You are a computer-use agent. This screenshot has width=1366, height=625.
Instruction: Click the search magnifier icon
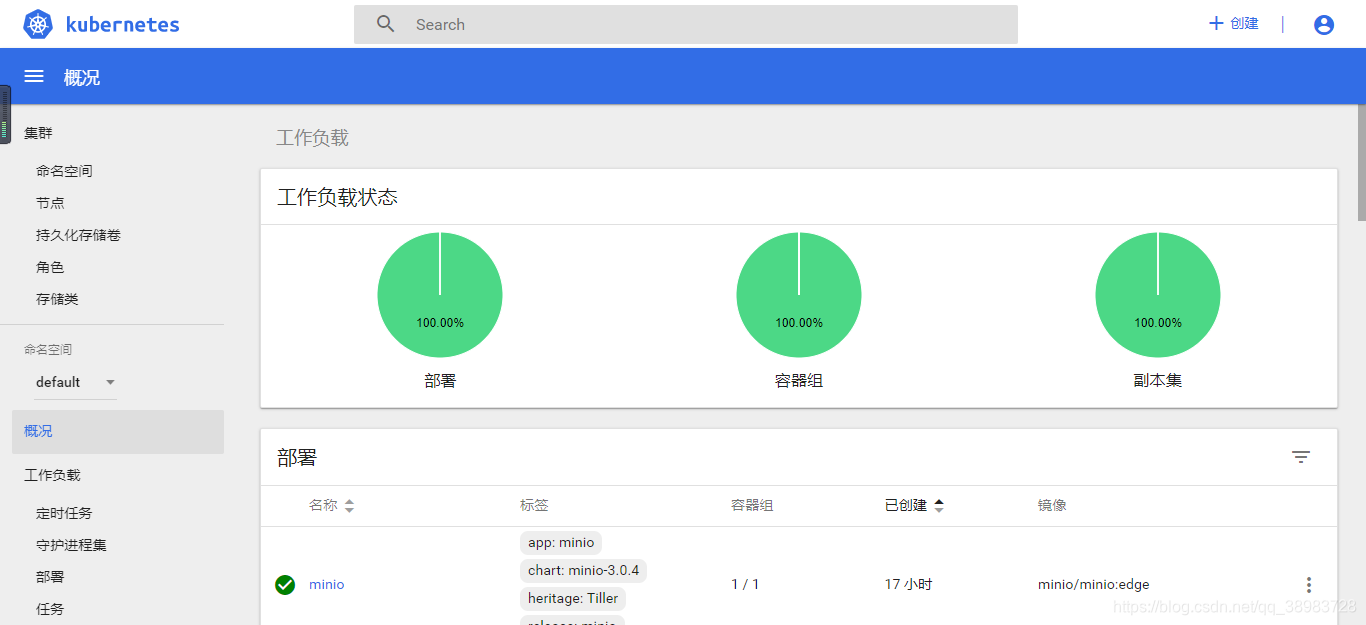pyautogui.click(x=385, y=24)
